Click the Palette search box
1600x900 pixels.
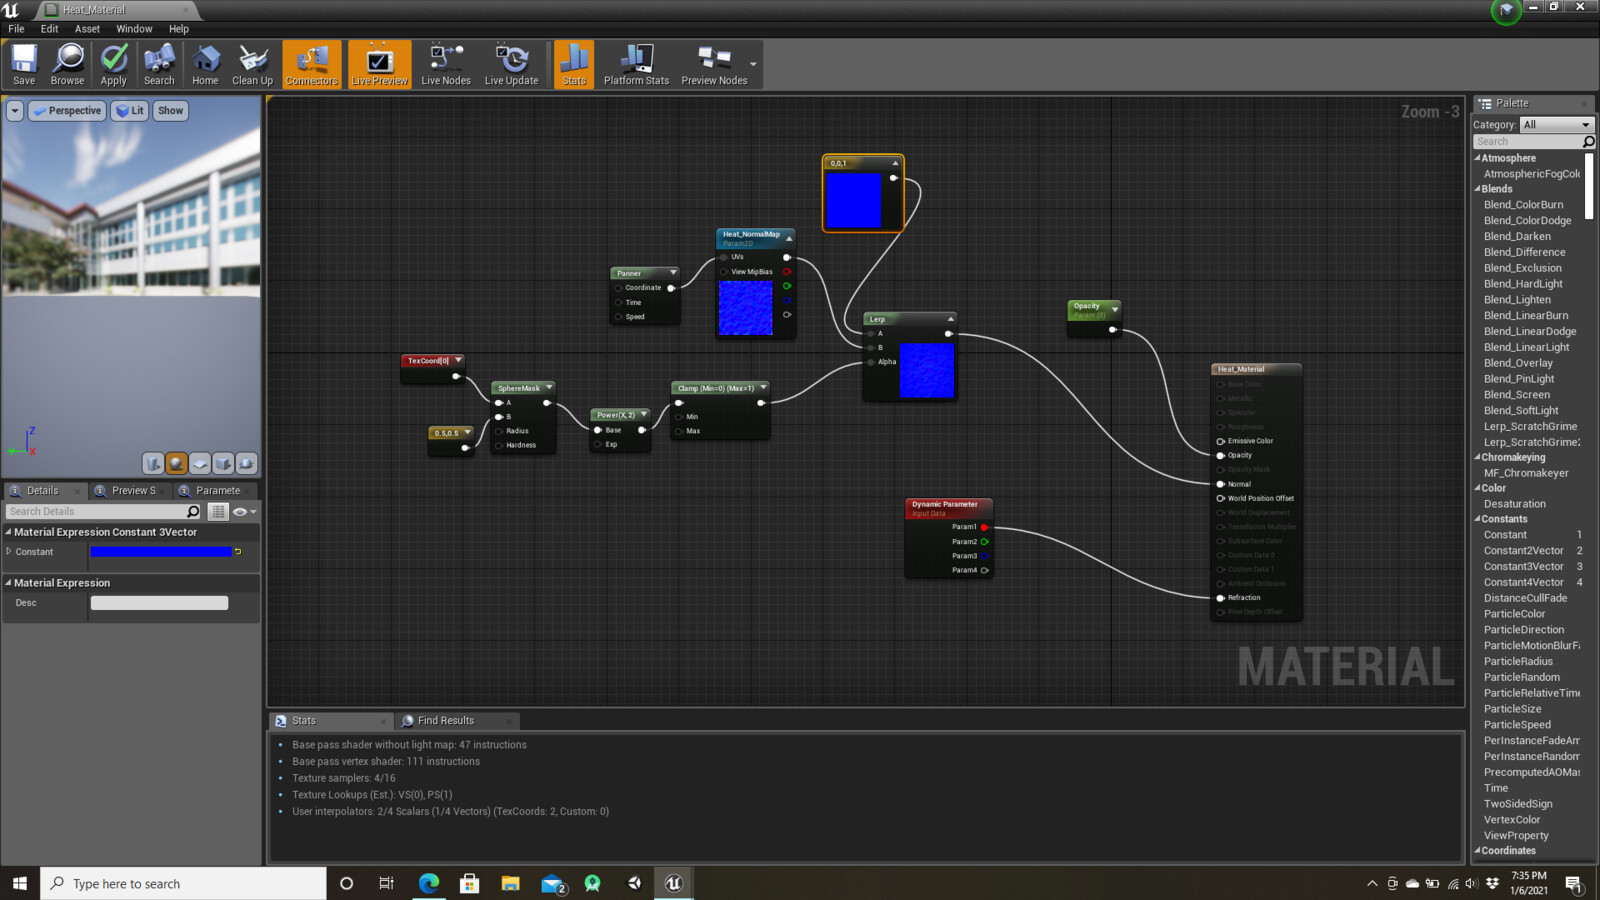1534,142
